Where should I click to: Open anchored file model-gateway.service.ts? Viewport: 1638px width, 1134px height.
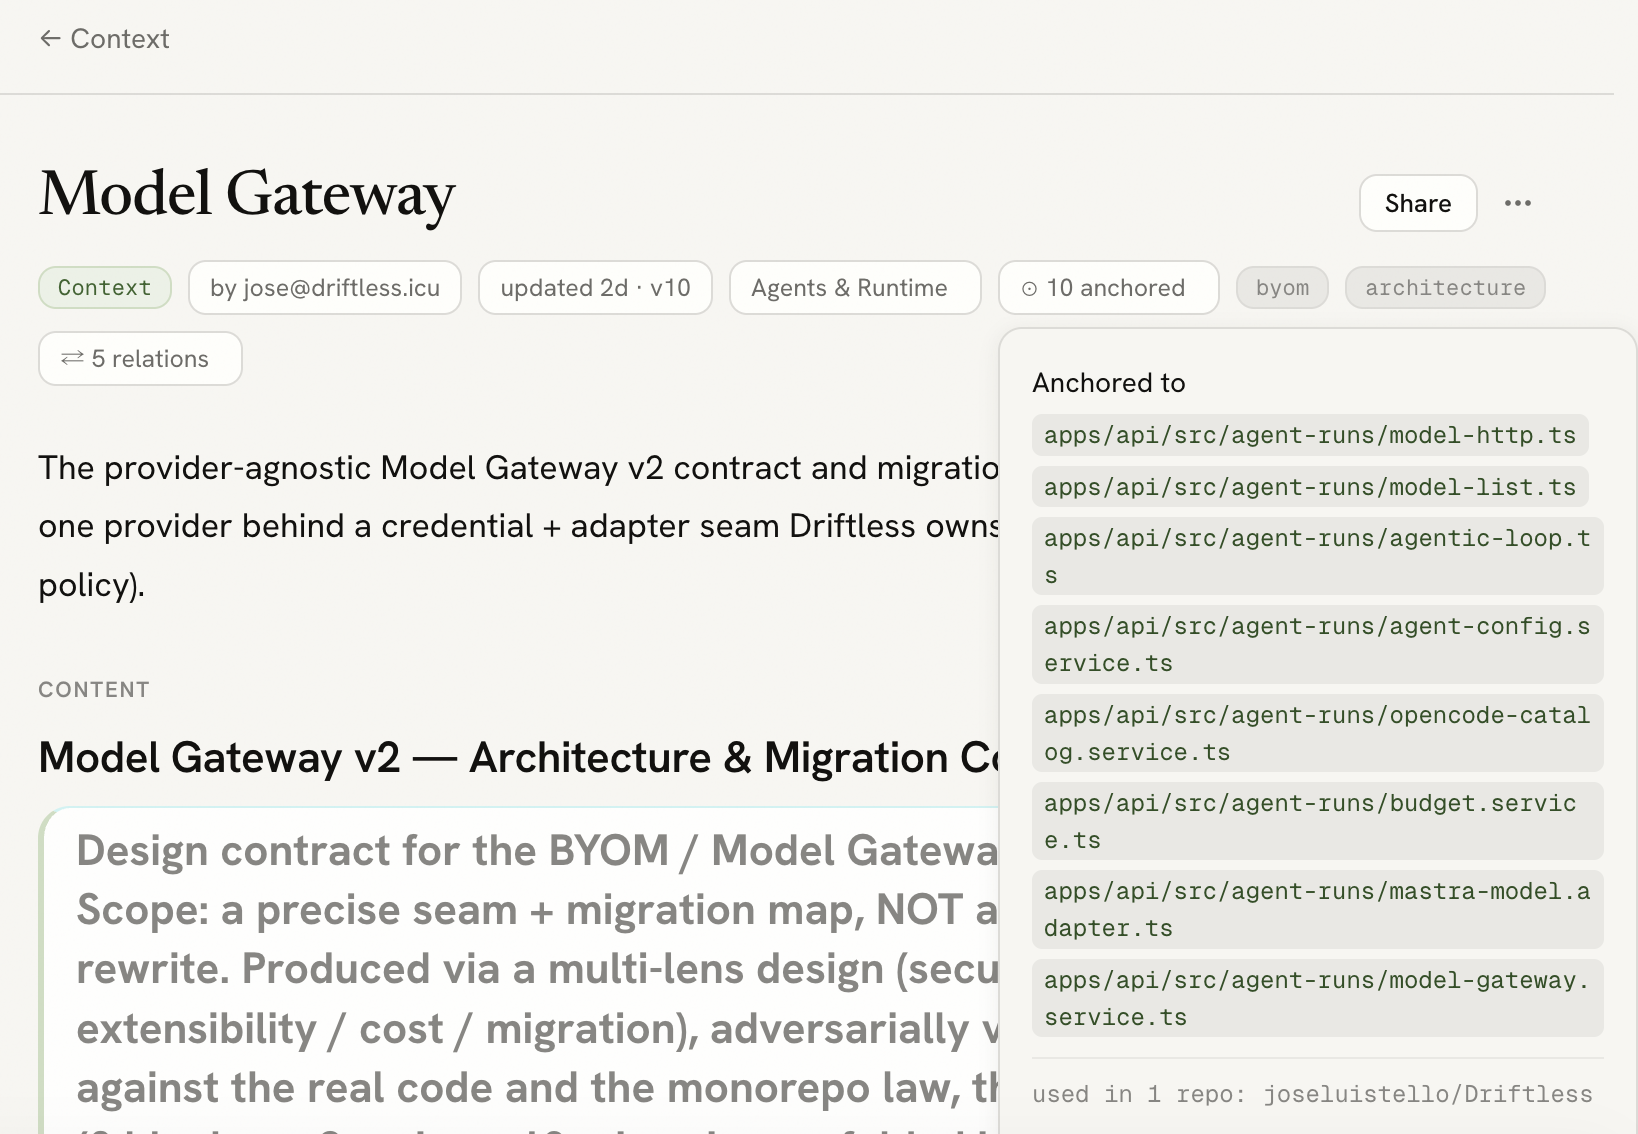tap(1318, 999)
